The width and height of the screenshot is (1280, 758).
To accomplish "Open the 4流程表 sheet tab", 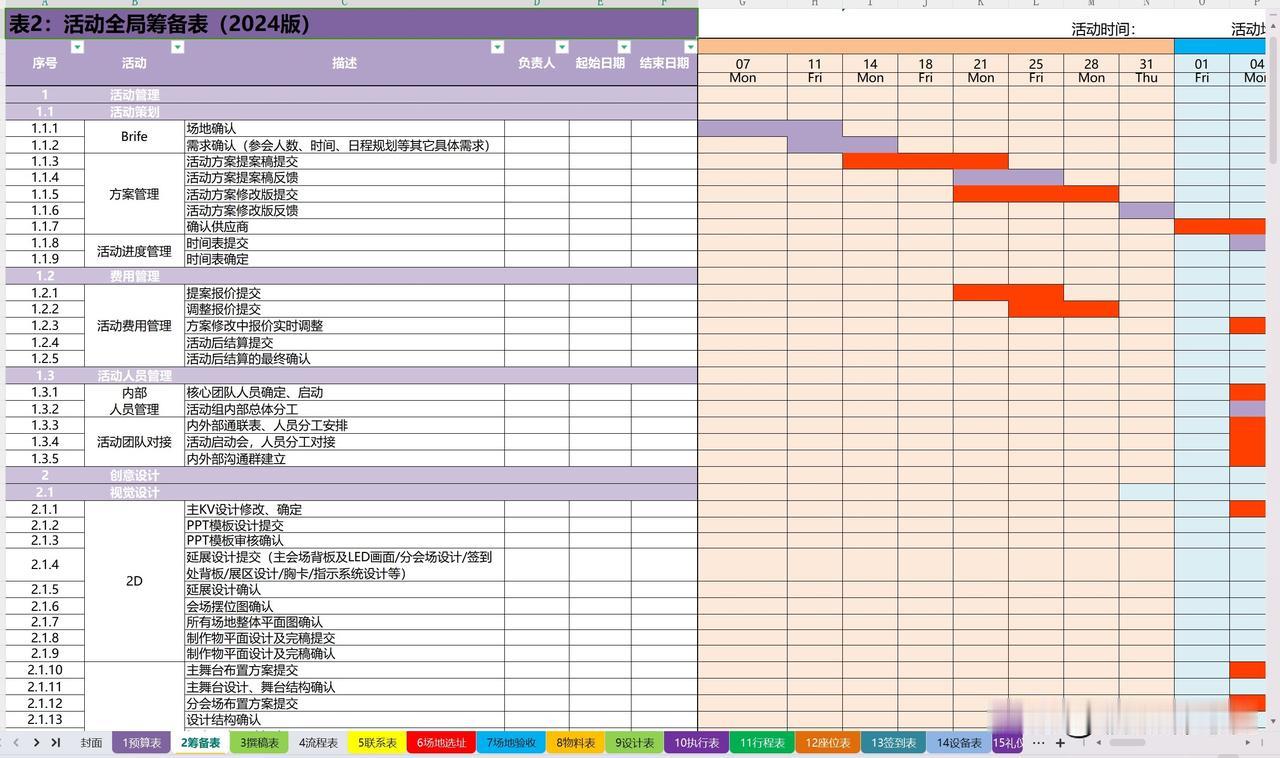I will pyautogui.click(x=318, y=743).
